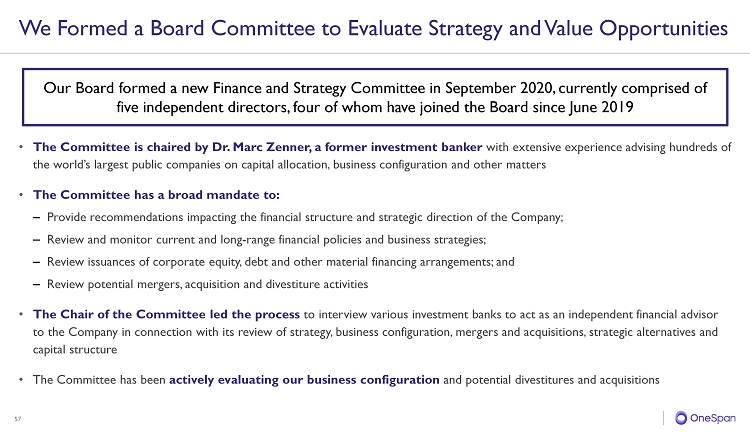Click the phrase 'September 2020' in the box

(499, 88)
